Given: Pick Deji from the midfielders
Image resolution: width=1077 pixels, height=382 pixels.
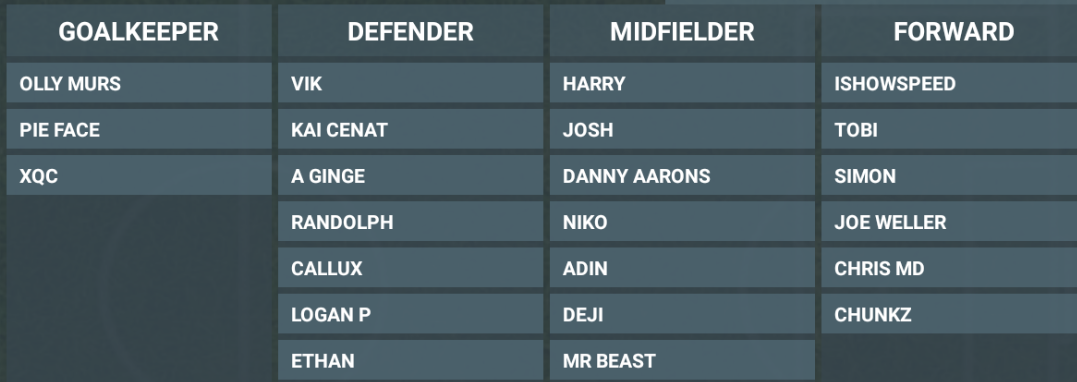Looking at the screenshot, I should coord(682,315).
